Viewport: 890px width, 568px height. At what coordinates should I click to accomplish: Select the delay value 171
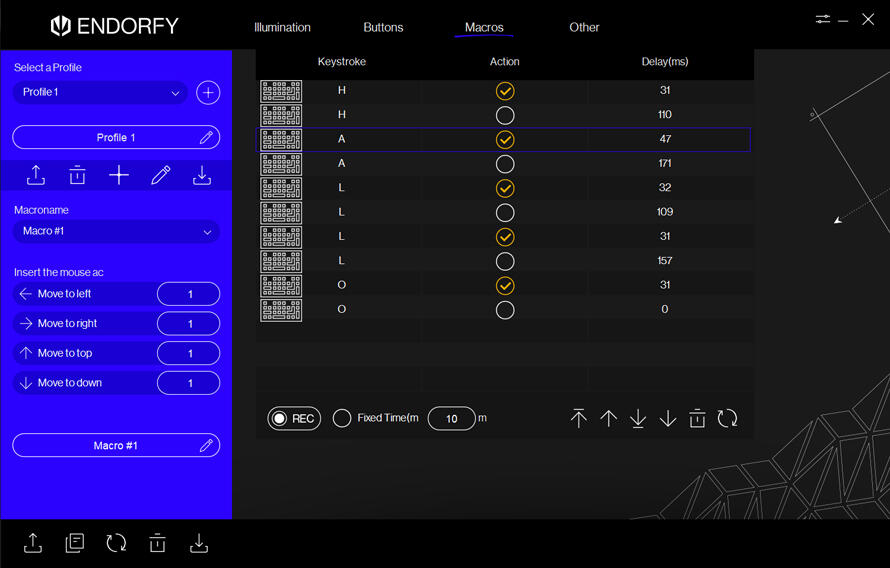pyautogui.click(x=665, y=163)
